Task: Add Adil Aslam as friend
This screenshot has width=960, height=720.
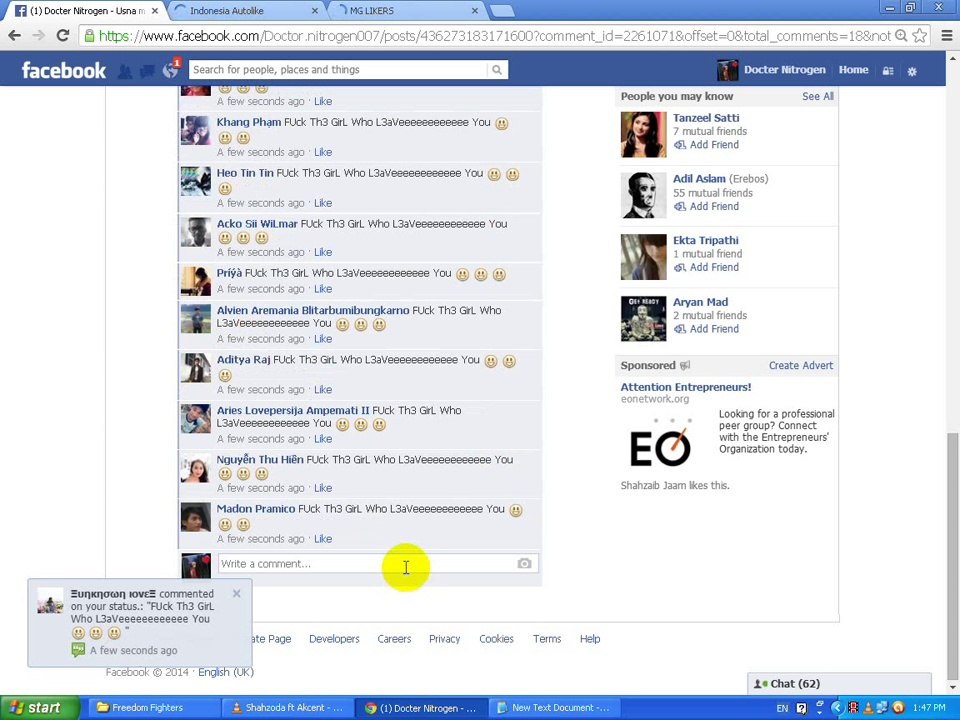Action: tap(707, 206)
